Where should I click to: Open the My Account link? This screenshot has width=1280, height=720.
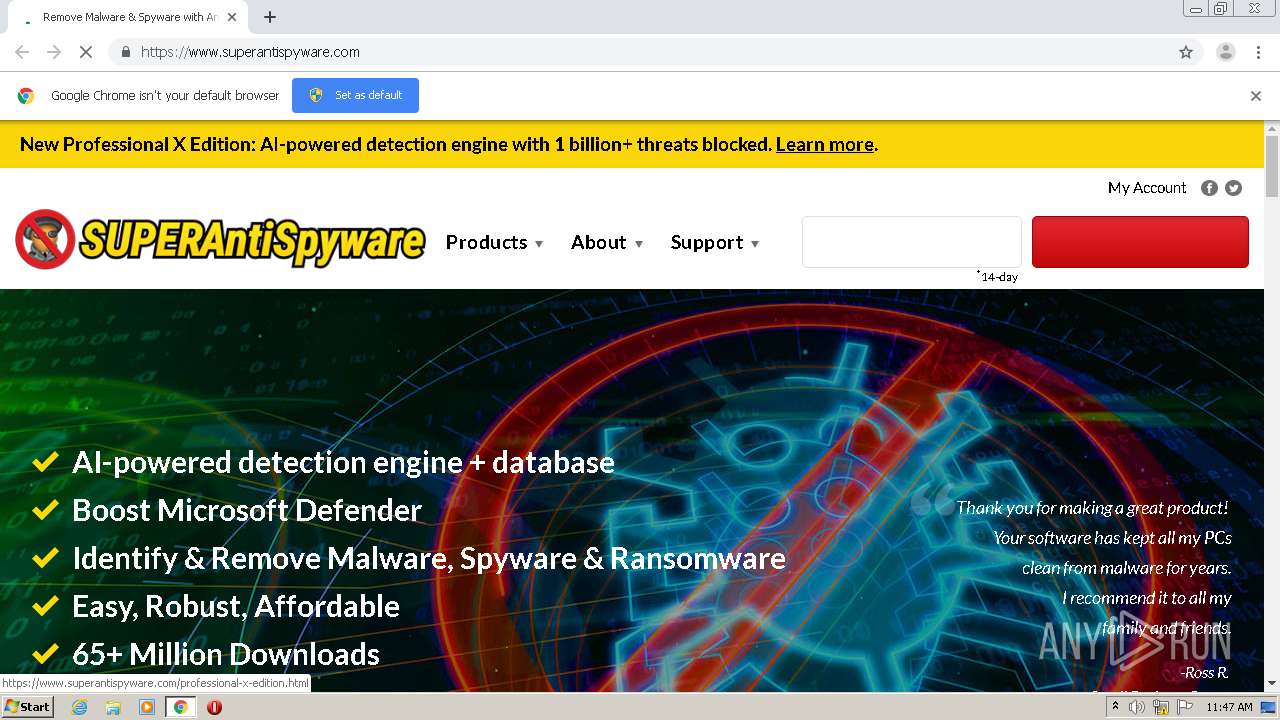pyautogui.click(x=1147, y=188)
